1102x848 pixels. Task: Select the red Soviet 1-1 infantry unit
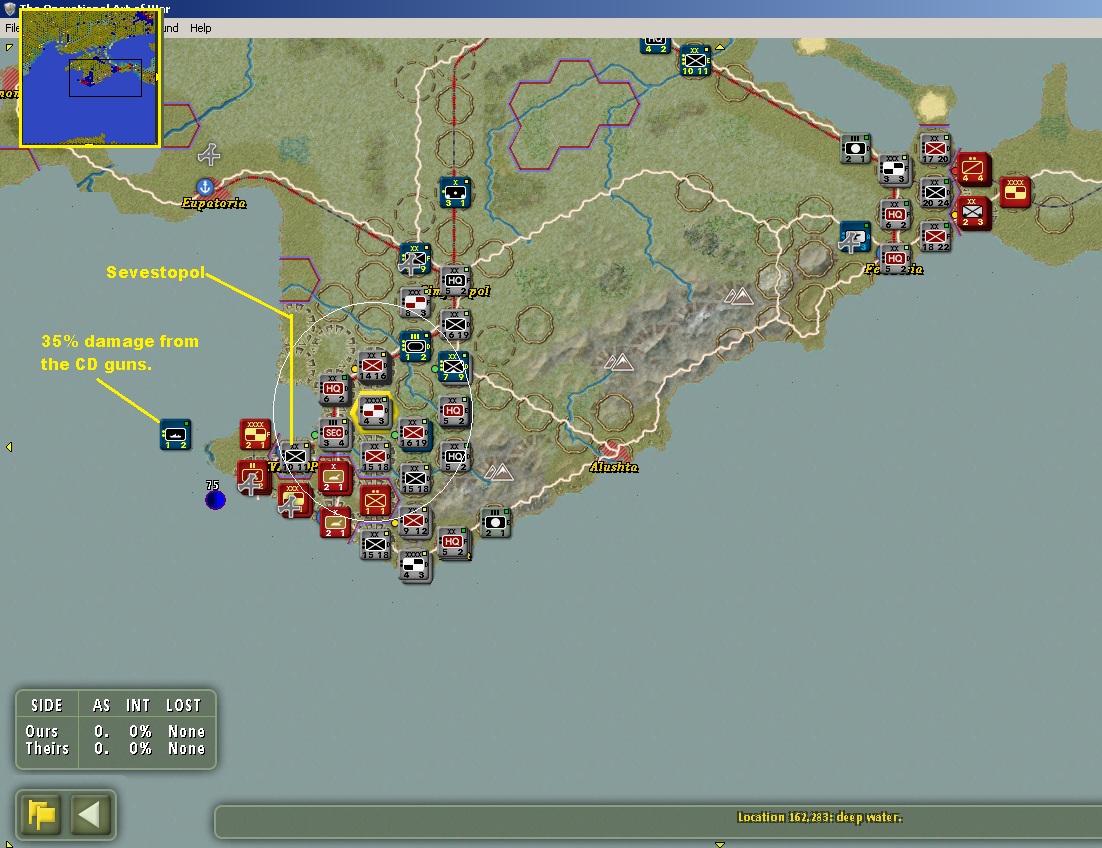tap(375, 501)
